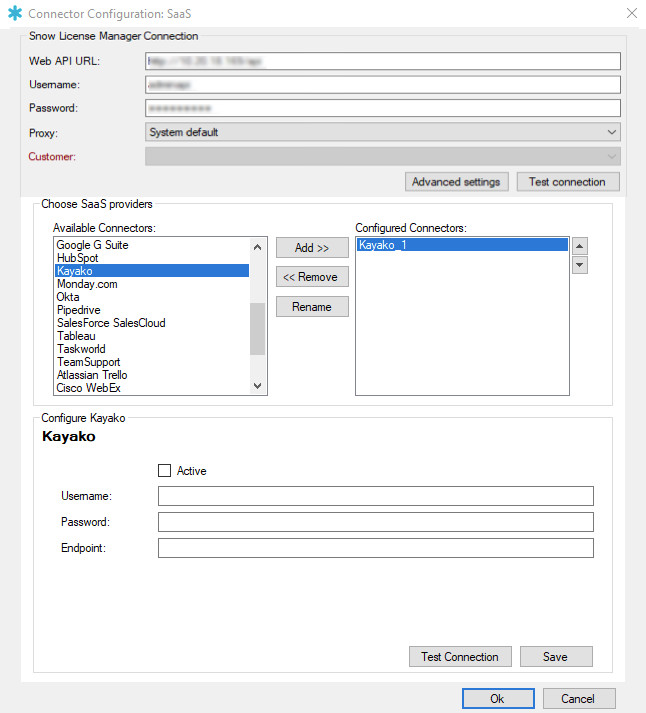Viewport: 646px width, 713px height.
Task: Click the Snow asterisk icon in title bar
Action: 14,14
